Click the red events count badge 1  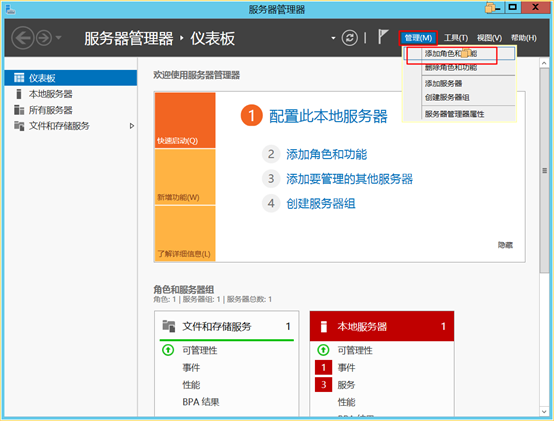323,367
